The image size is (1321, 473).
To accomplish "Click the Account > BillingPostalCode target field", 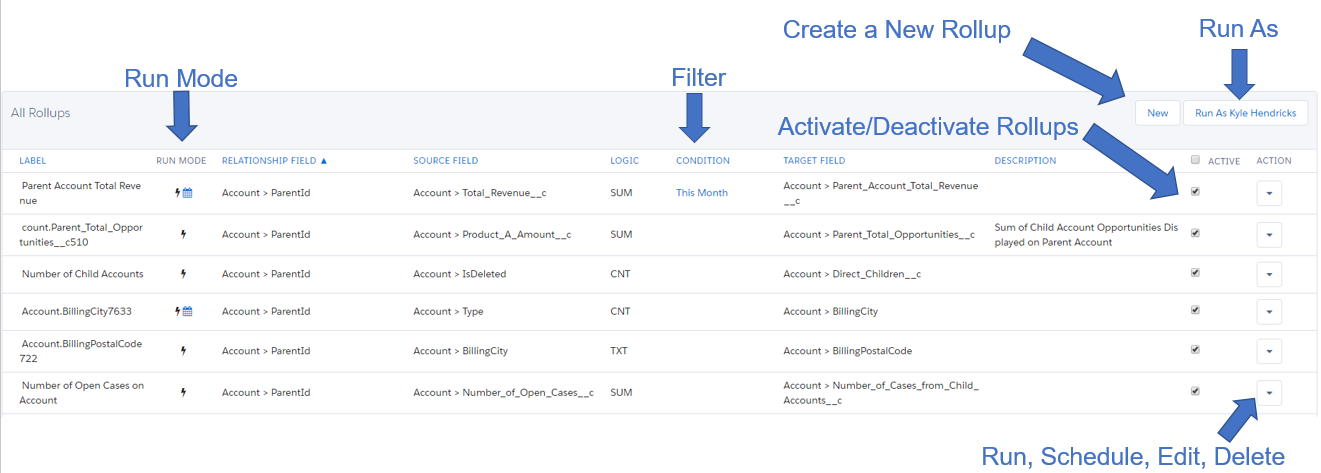I will [x=848, y=351].
